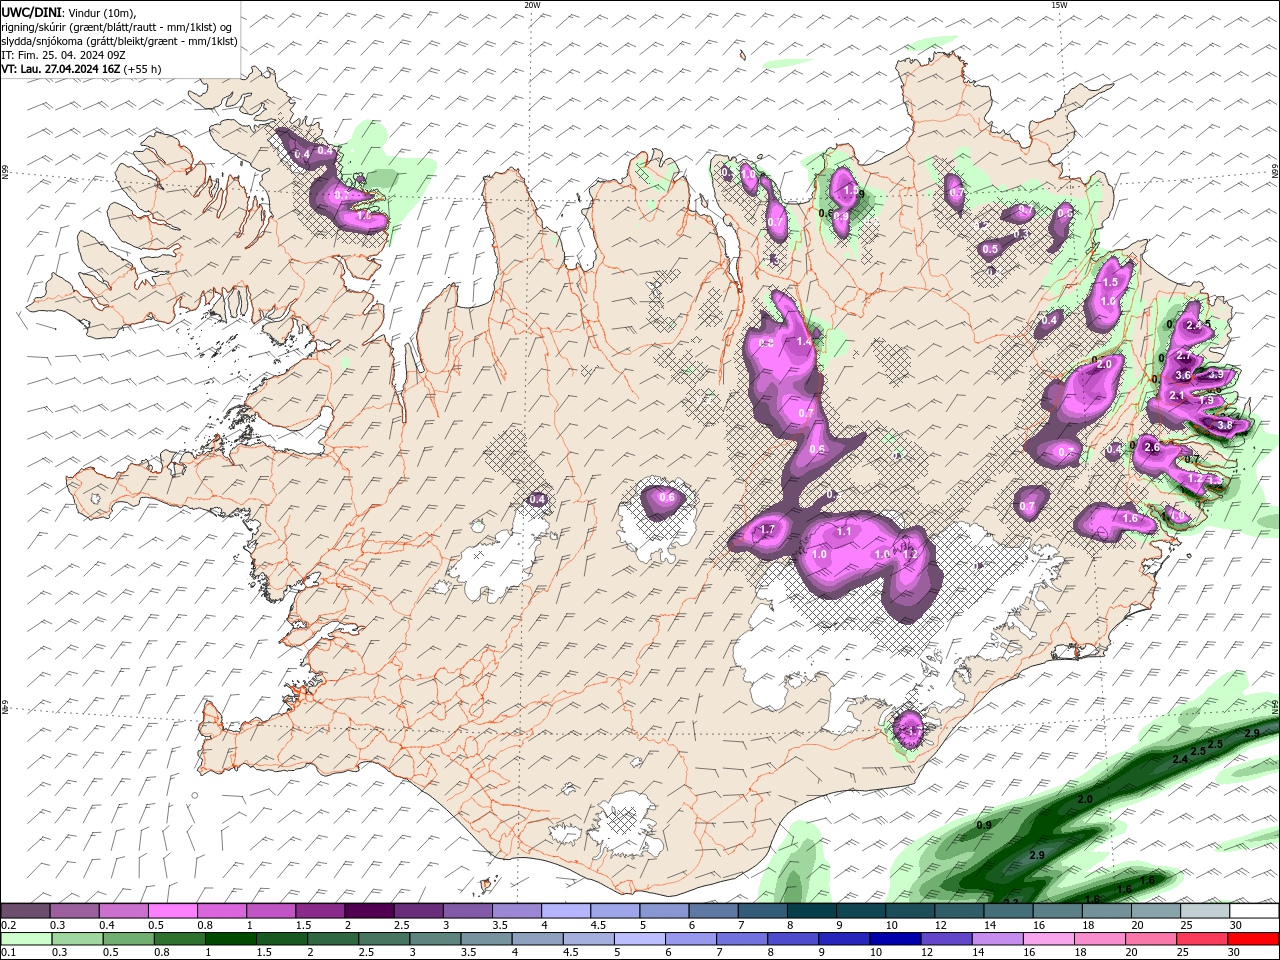Image resolution: width=1280 pixels, height=960 pixels.
Task: Select the '0.2' label on the snow scale
Action: point(8,925)
